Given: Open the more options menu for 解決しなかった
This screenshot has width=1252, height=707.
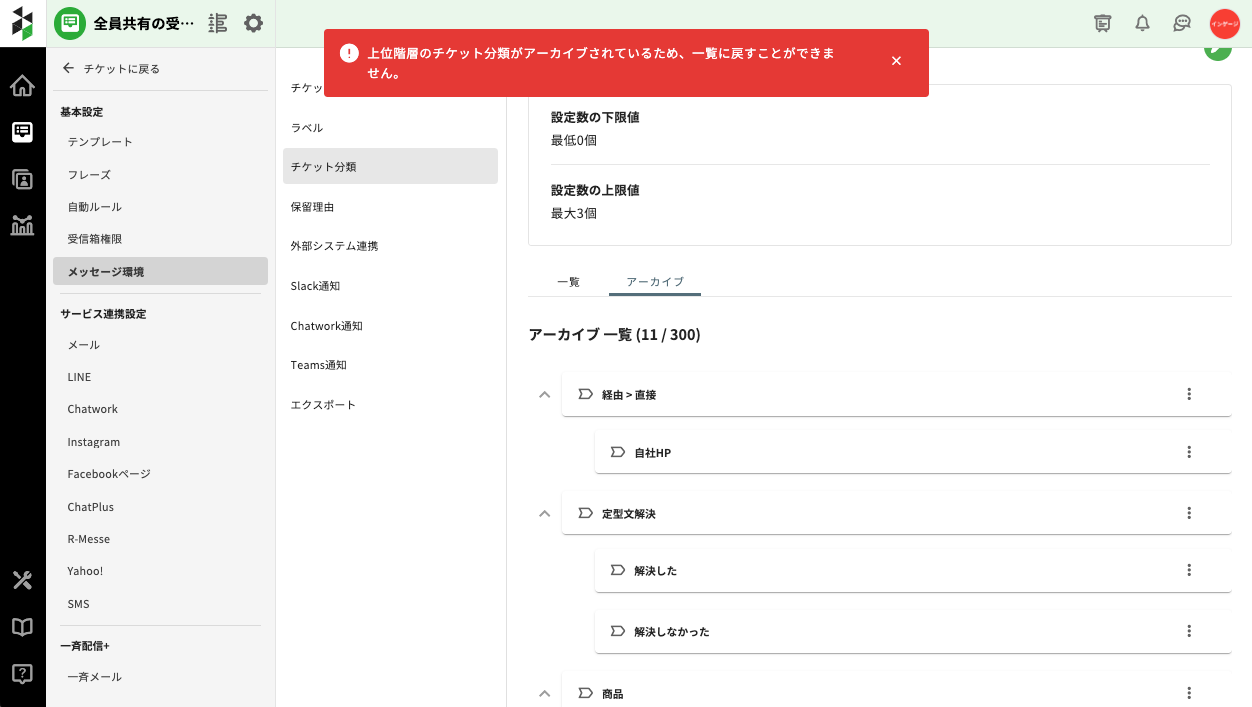Looking at the screenshot, I should tap(1189, 631).
